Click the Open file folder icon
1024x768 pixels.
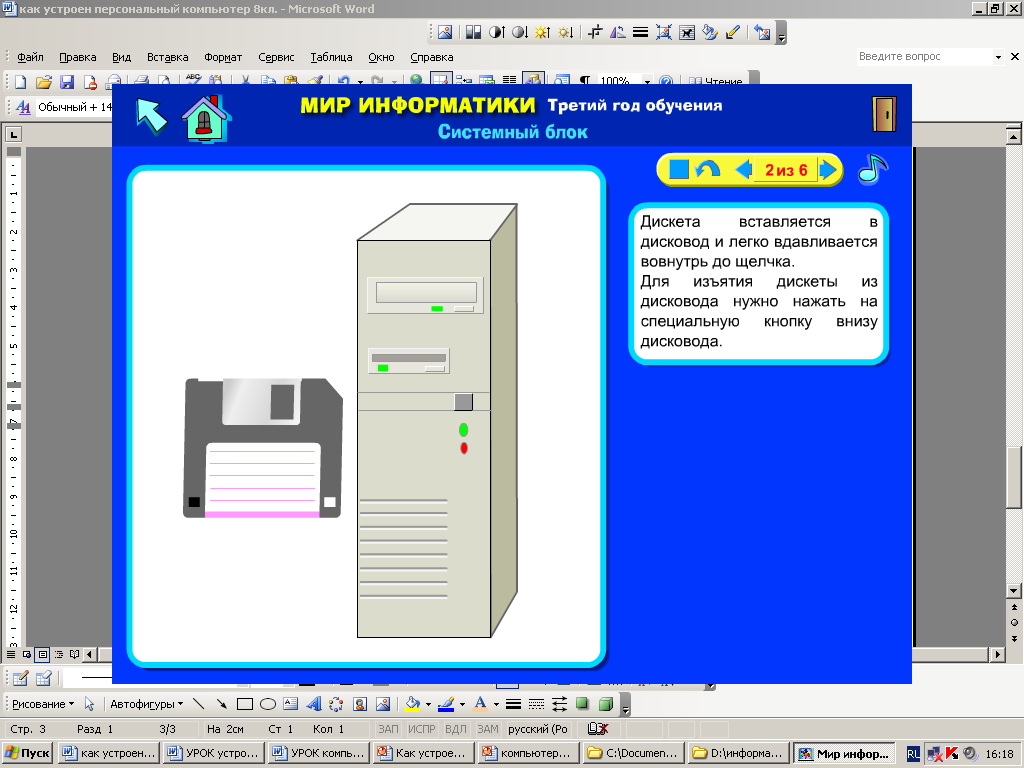click(x=44, y=82)
